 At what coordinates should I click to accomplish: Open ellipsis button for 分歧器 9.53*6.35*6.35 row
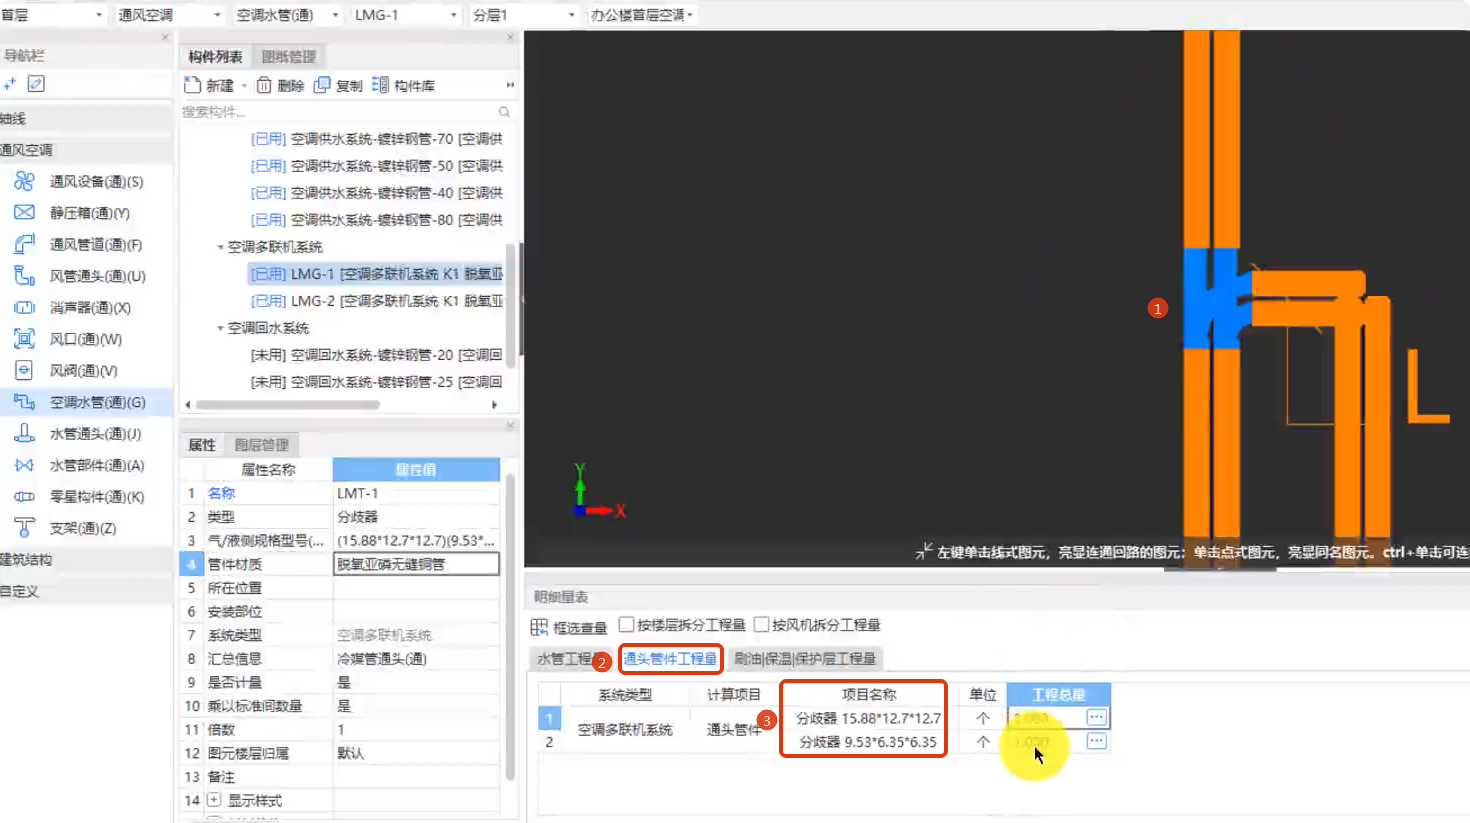[x=1096, y=741]
